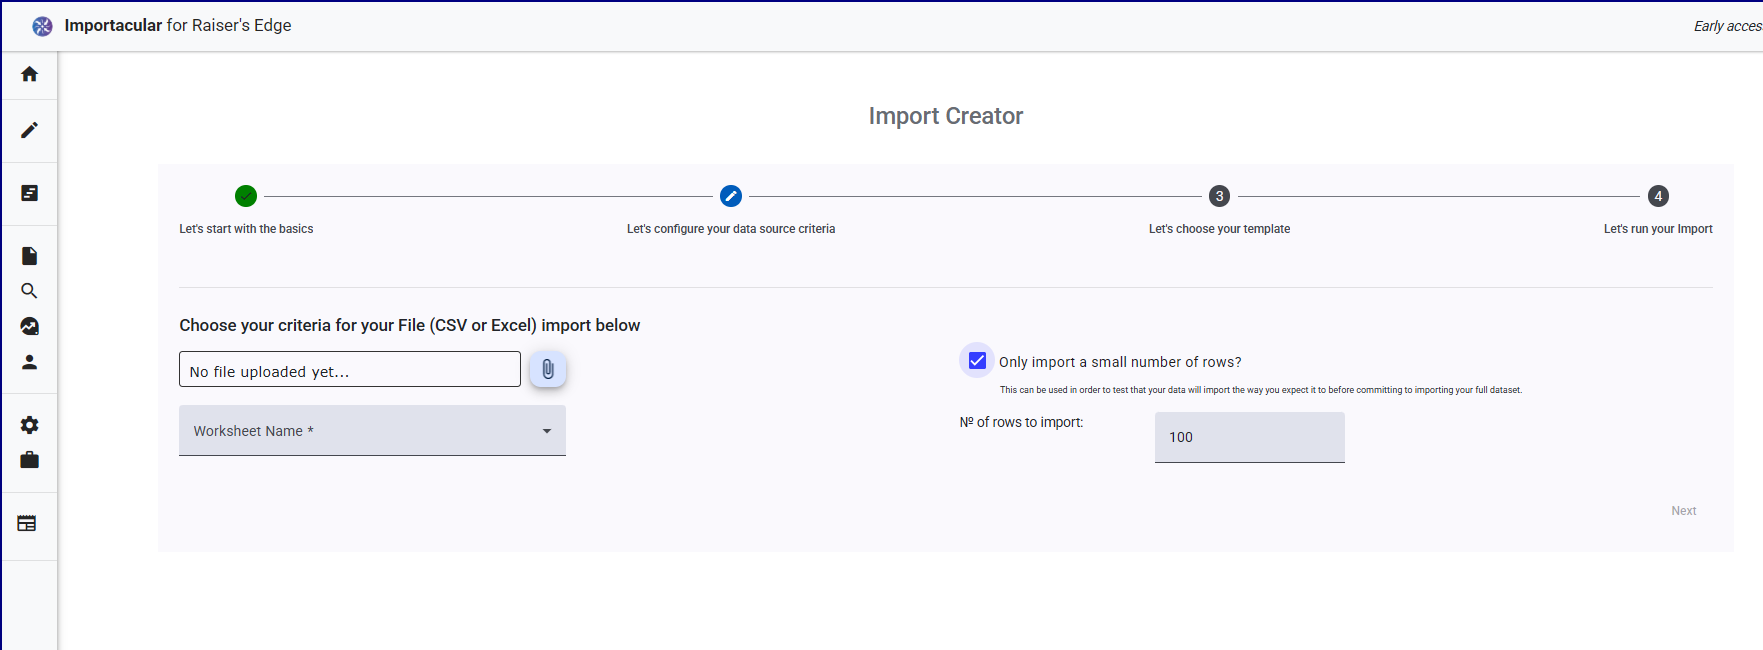Open the pencil edit icon in sidebar
This screenshot has height=650, width=1763.
(30, 130)
